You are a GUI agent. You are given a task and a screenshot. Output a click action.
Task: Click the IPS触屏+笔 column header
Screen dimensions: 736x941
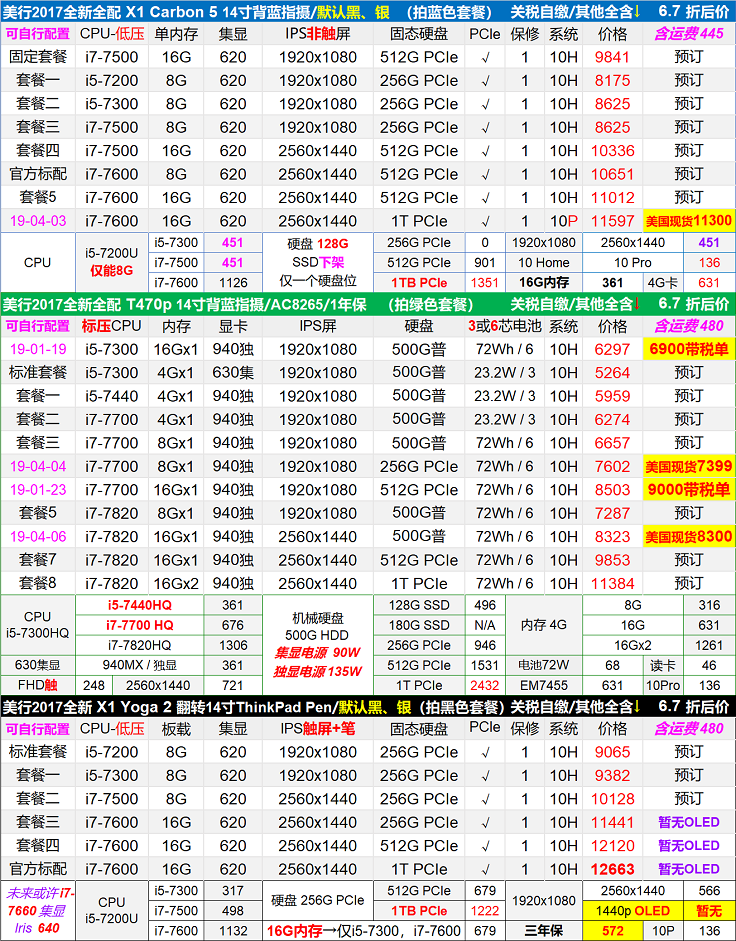(x=317, y=729)
